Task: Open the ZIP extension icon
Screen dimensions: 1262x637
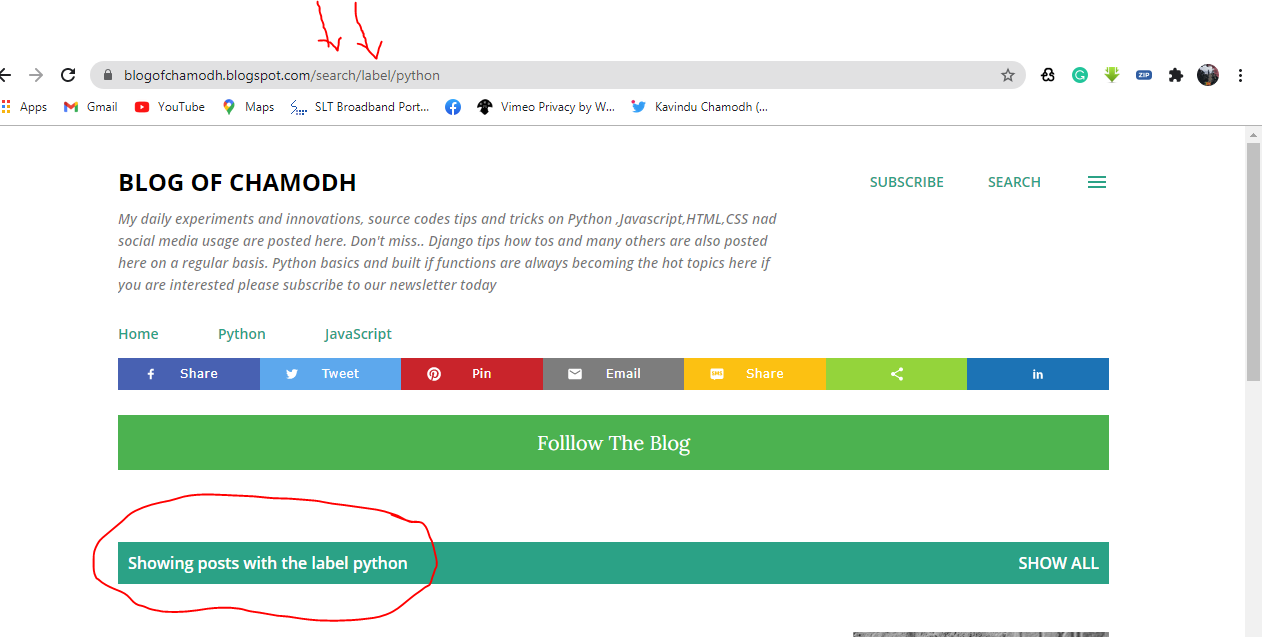Action: coord(1144,75)
